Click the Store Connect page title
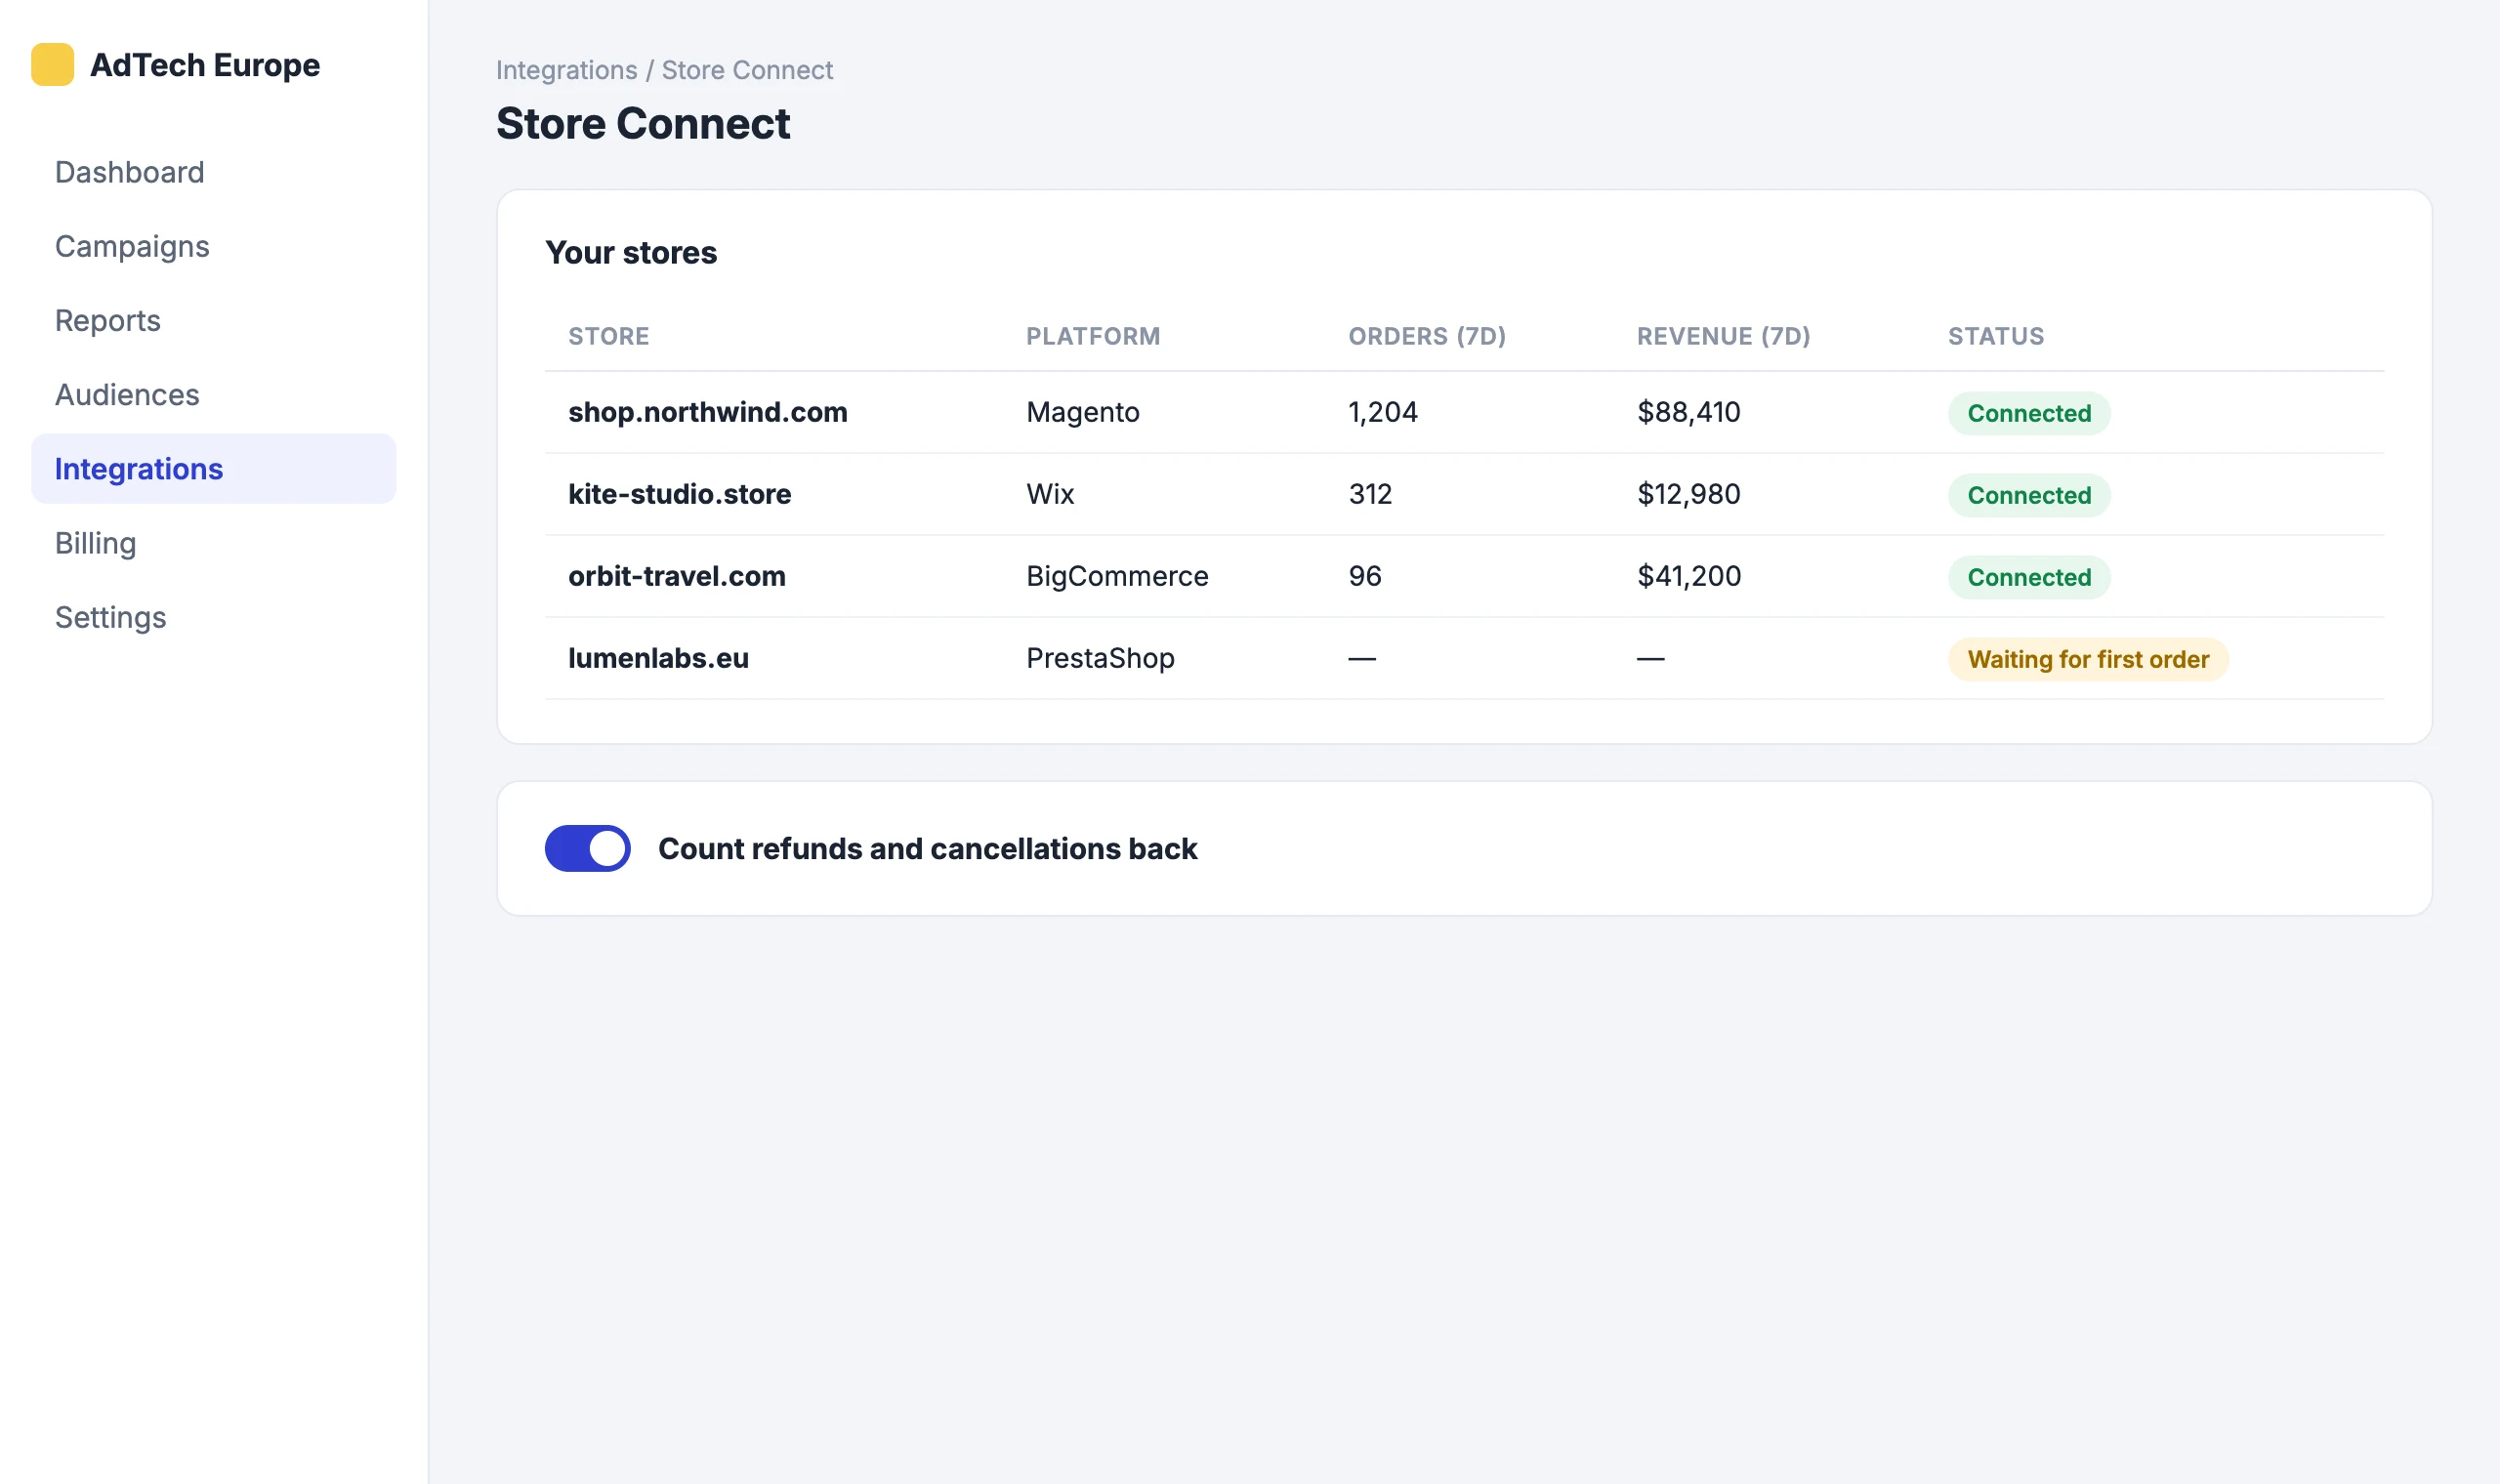The width and height of the screenshot is (2500, 1484). [x=643, y=124]
